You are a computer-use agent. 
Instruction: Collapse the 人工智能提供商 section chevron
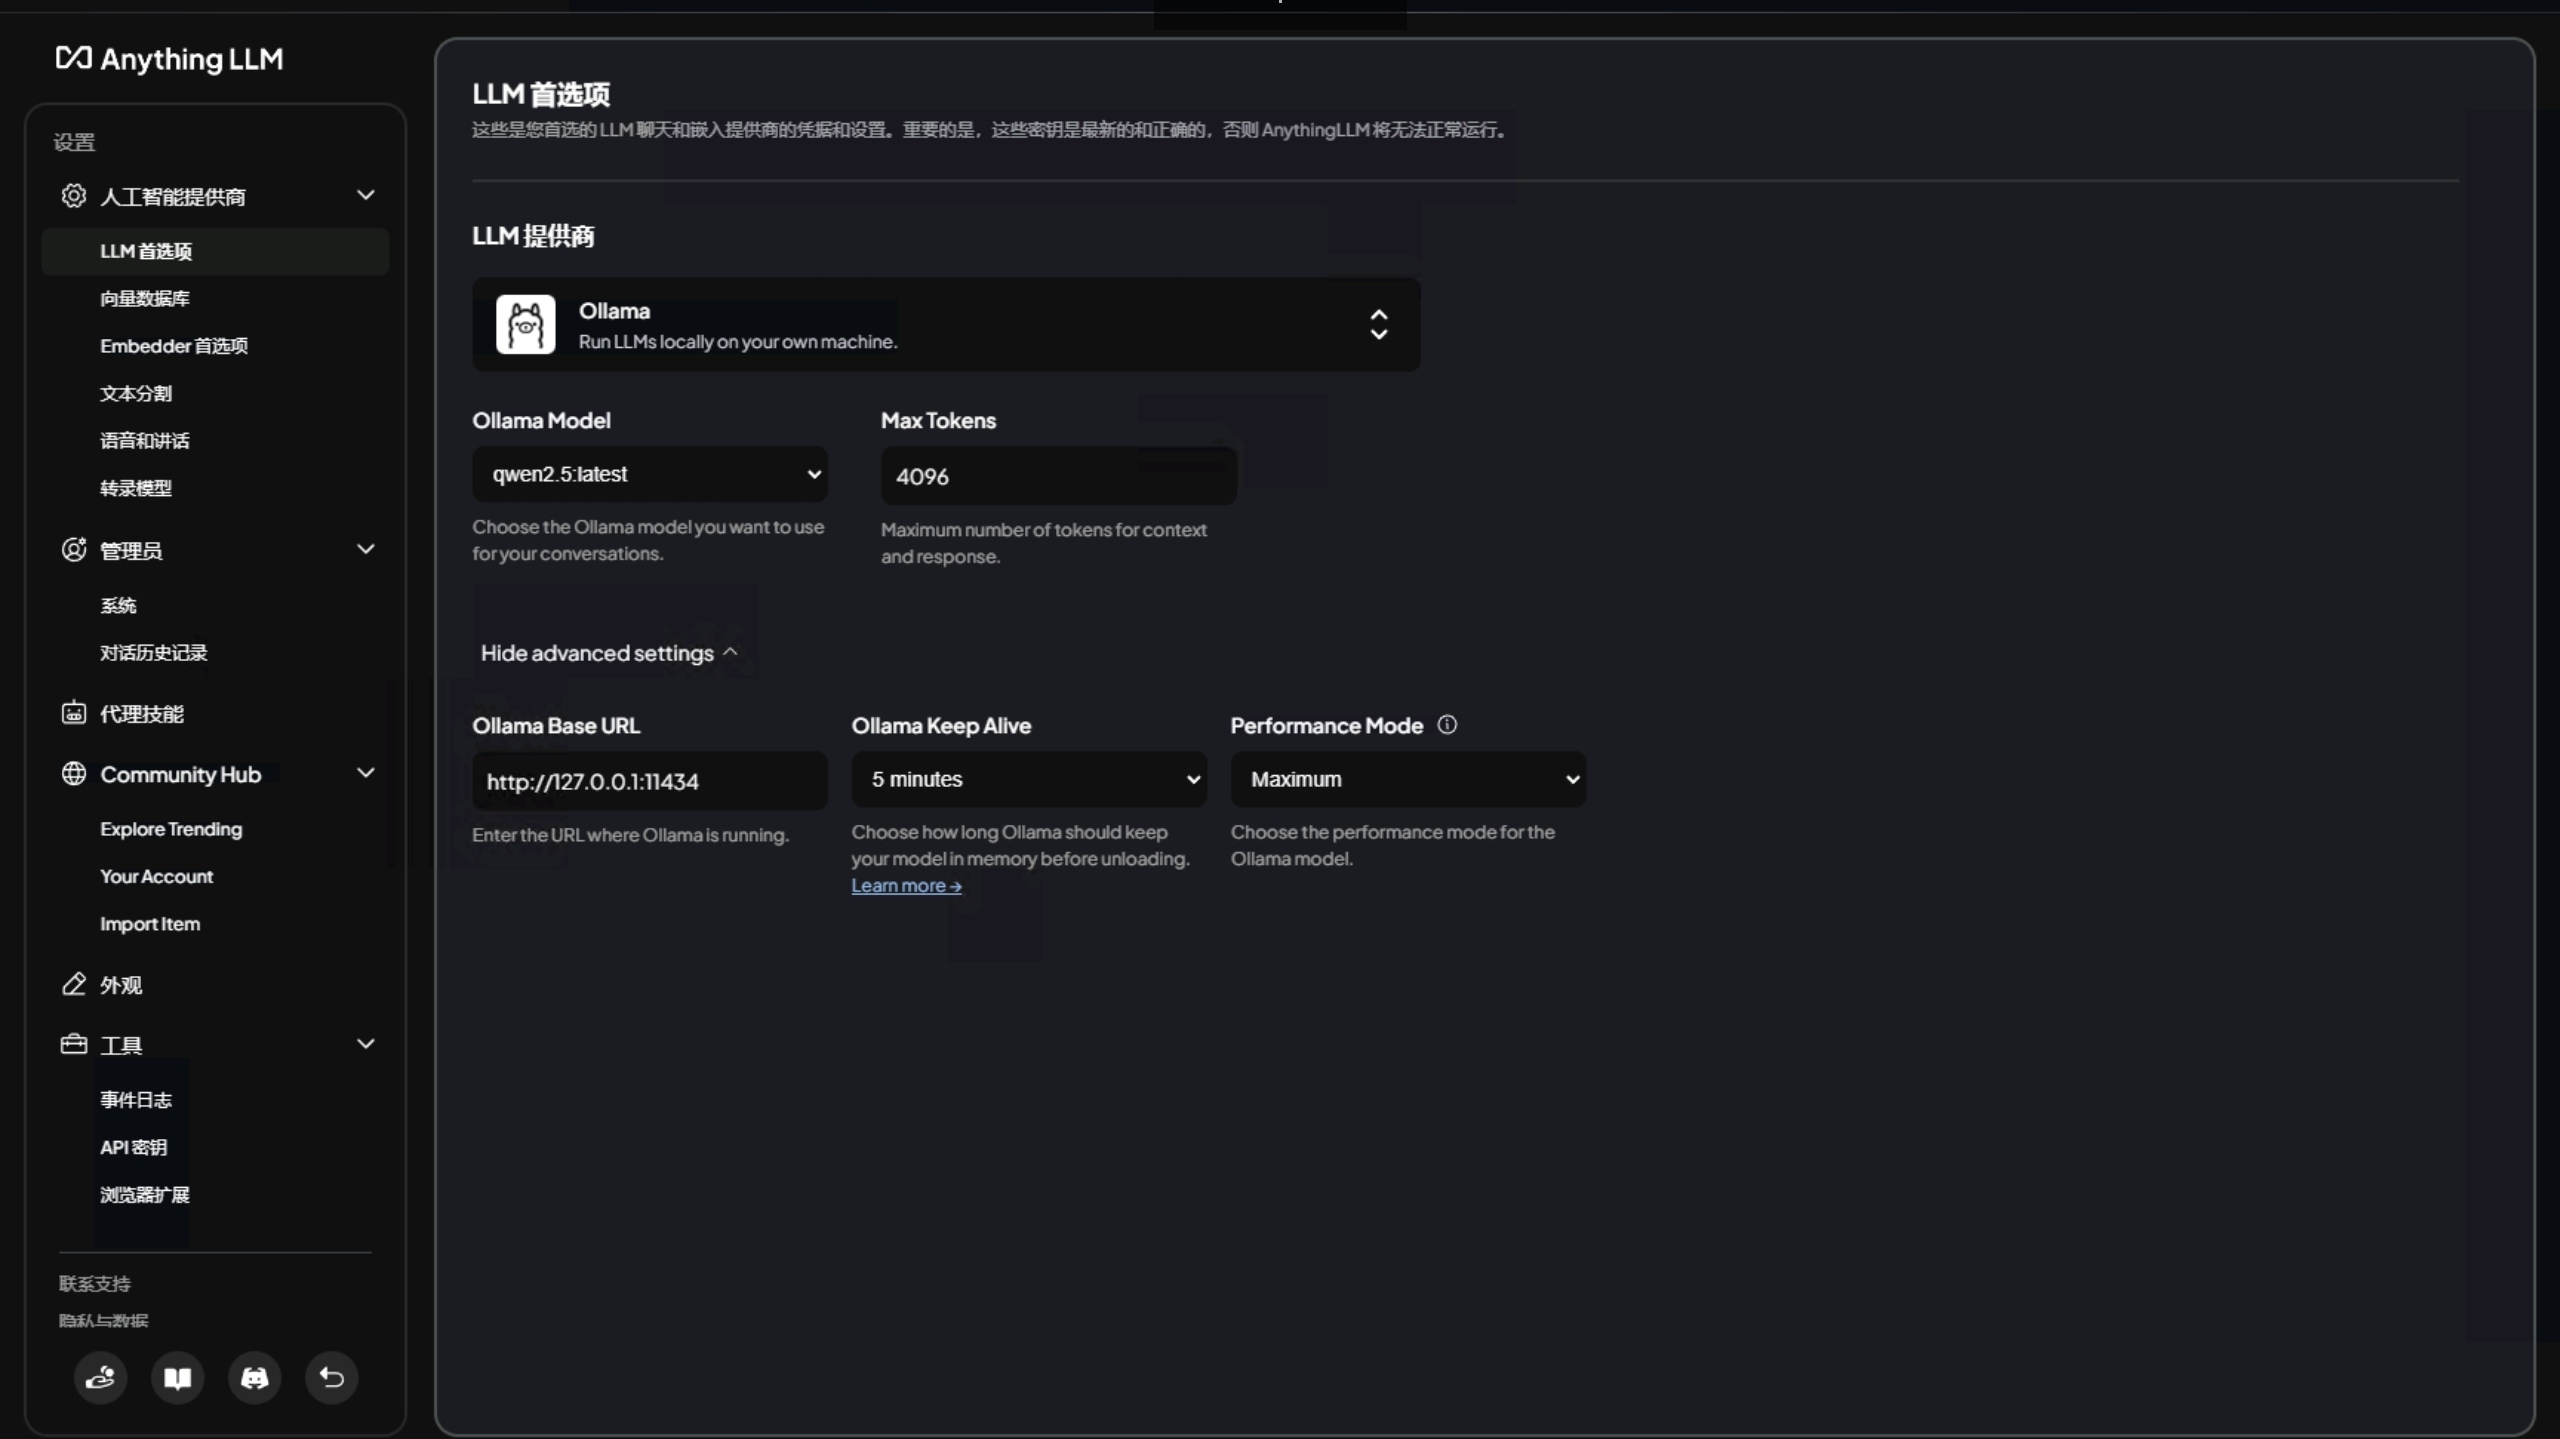pos(366,195)
